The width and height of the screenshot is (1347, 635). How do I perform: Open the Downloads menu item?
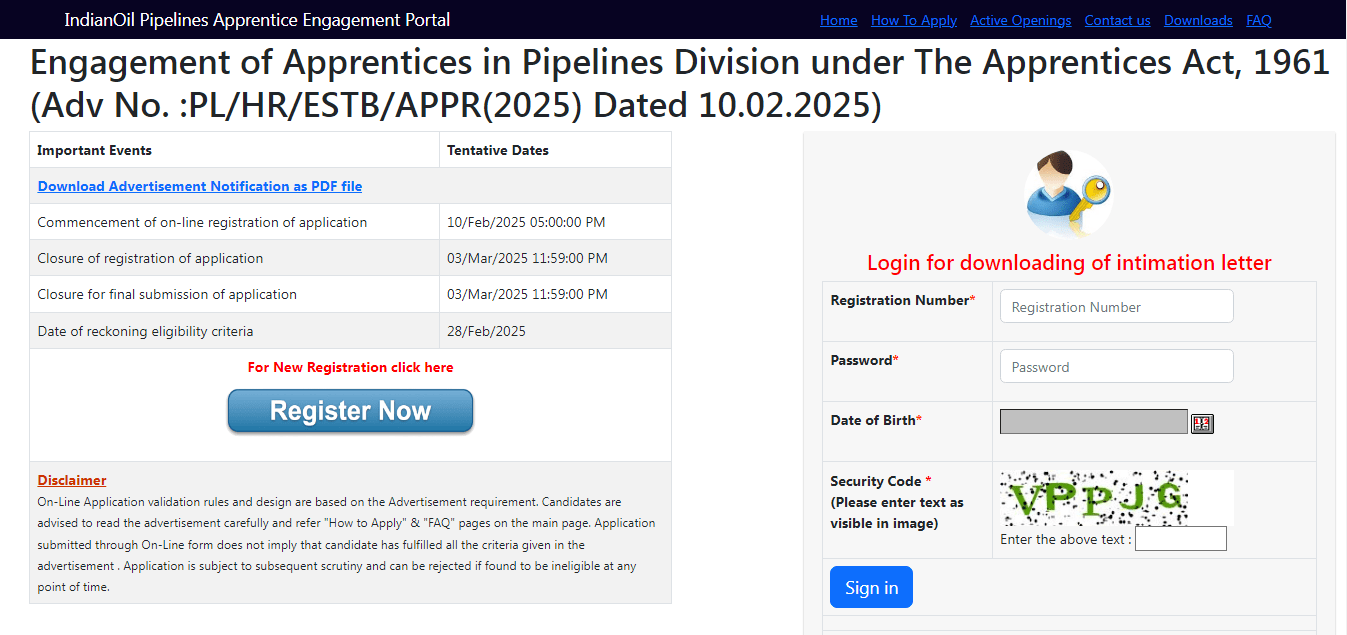[1198, 20]
